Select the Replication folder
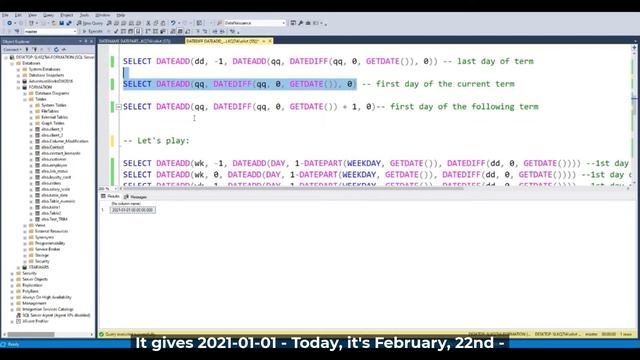Image resolution: width=640 pixels, height=360 pixels. tap(32, 285)
